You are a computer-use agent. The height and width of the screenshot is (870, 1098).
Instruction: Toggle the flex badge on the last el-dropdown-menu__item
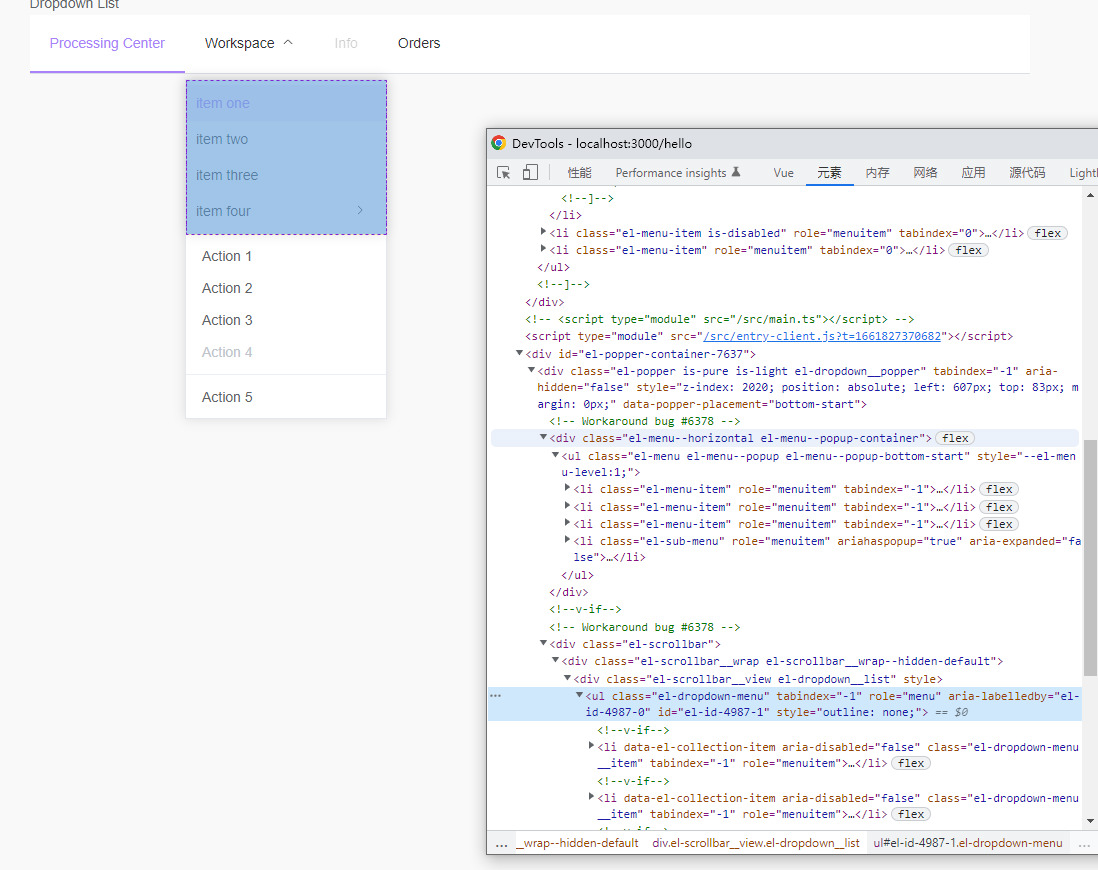point(910,814)
